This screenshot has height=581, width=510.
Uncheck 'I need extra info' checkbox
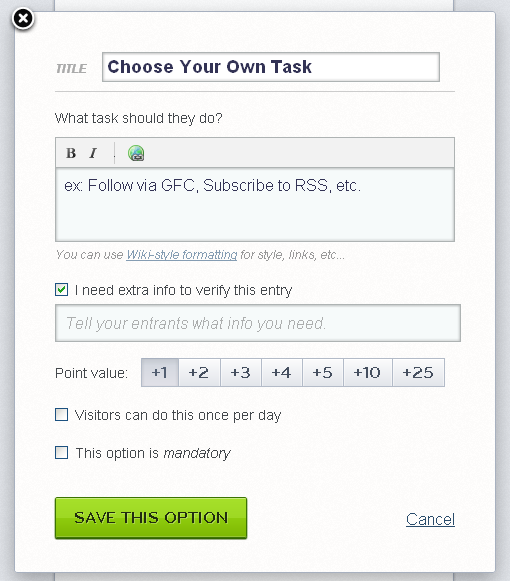pyautogui.click(x=62, y=290)
